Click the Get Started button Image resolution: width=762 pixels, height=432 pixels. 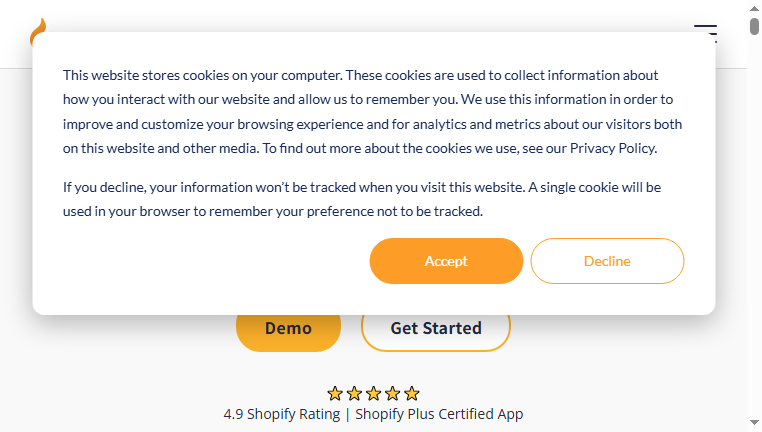tap(436, 328)
